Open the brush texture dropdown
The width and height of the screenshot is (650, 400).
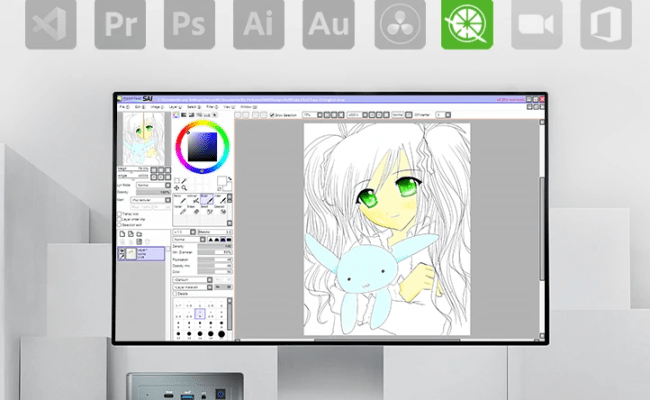click(x=193, y=287)
